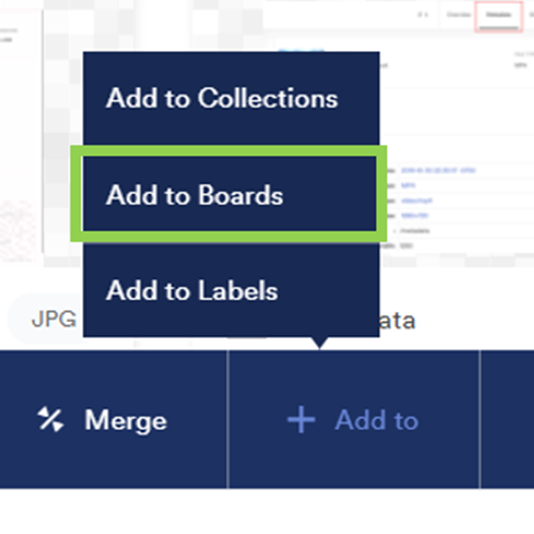Open the Add to action menu
The height and width of the screenshot is (534, 534).
click(354, 420)
